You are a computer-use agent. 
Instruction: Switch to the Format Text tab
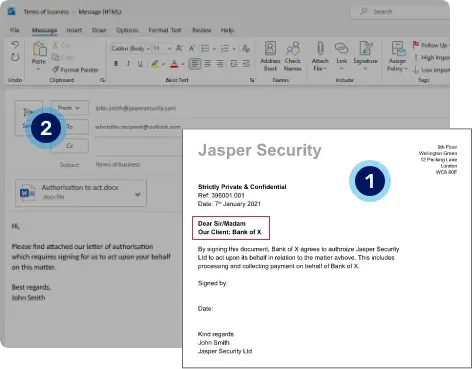click(x=165, y=30)
